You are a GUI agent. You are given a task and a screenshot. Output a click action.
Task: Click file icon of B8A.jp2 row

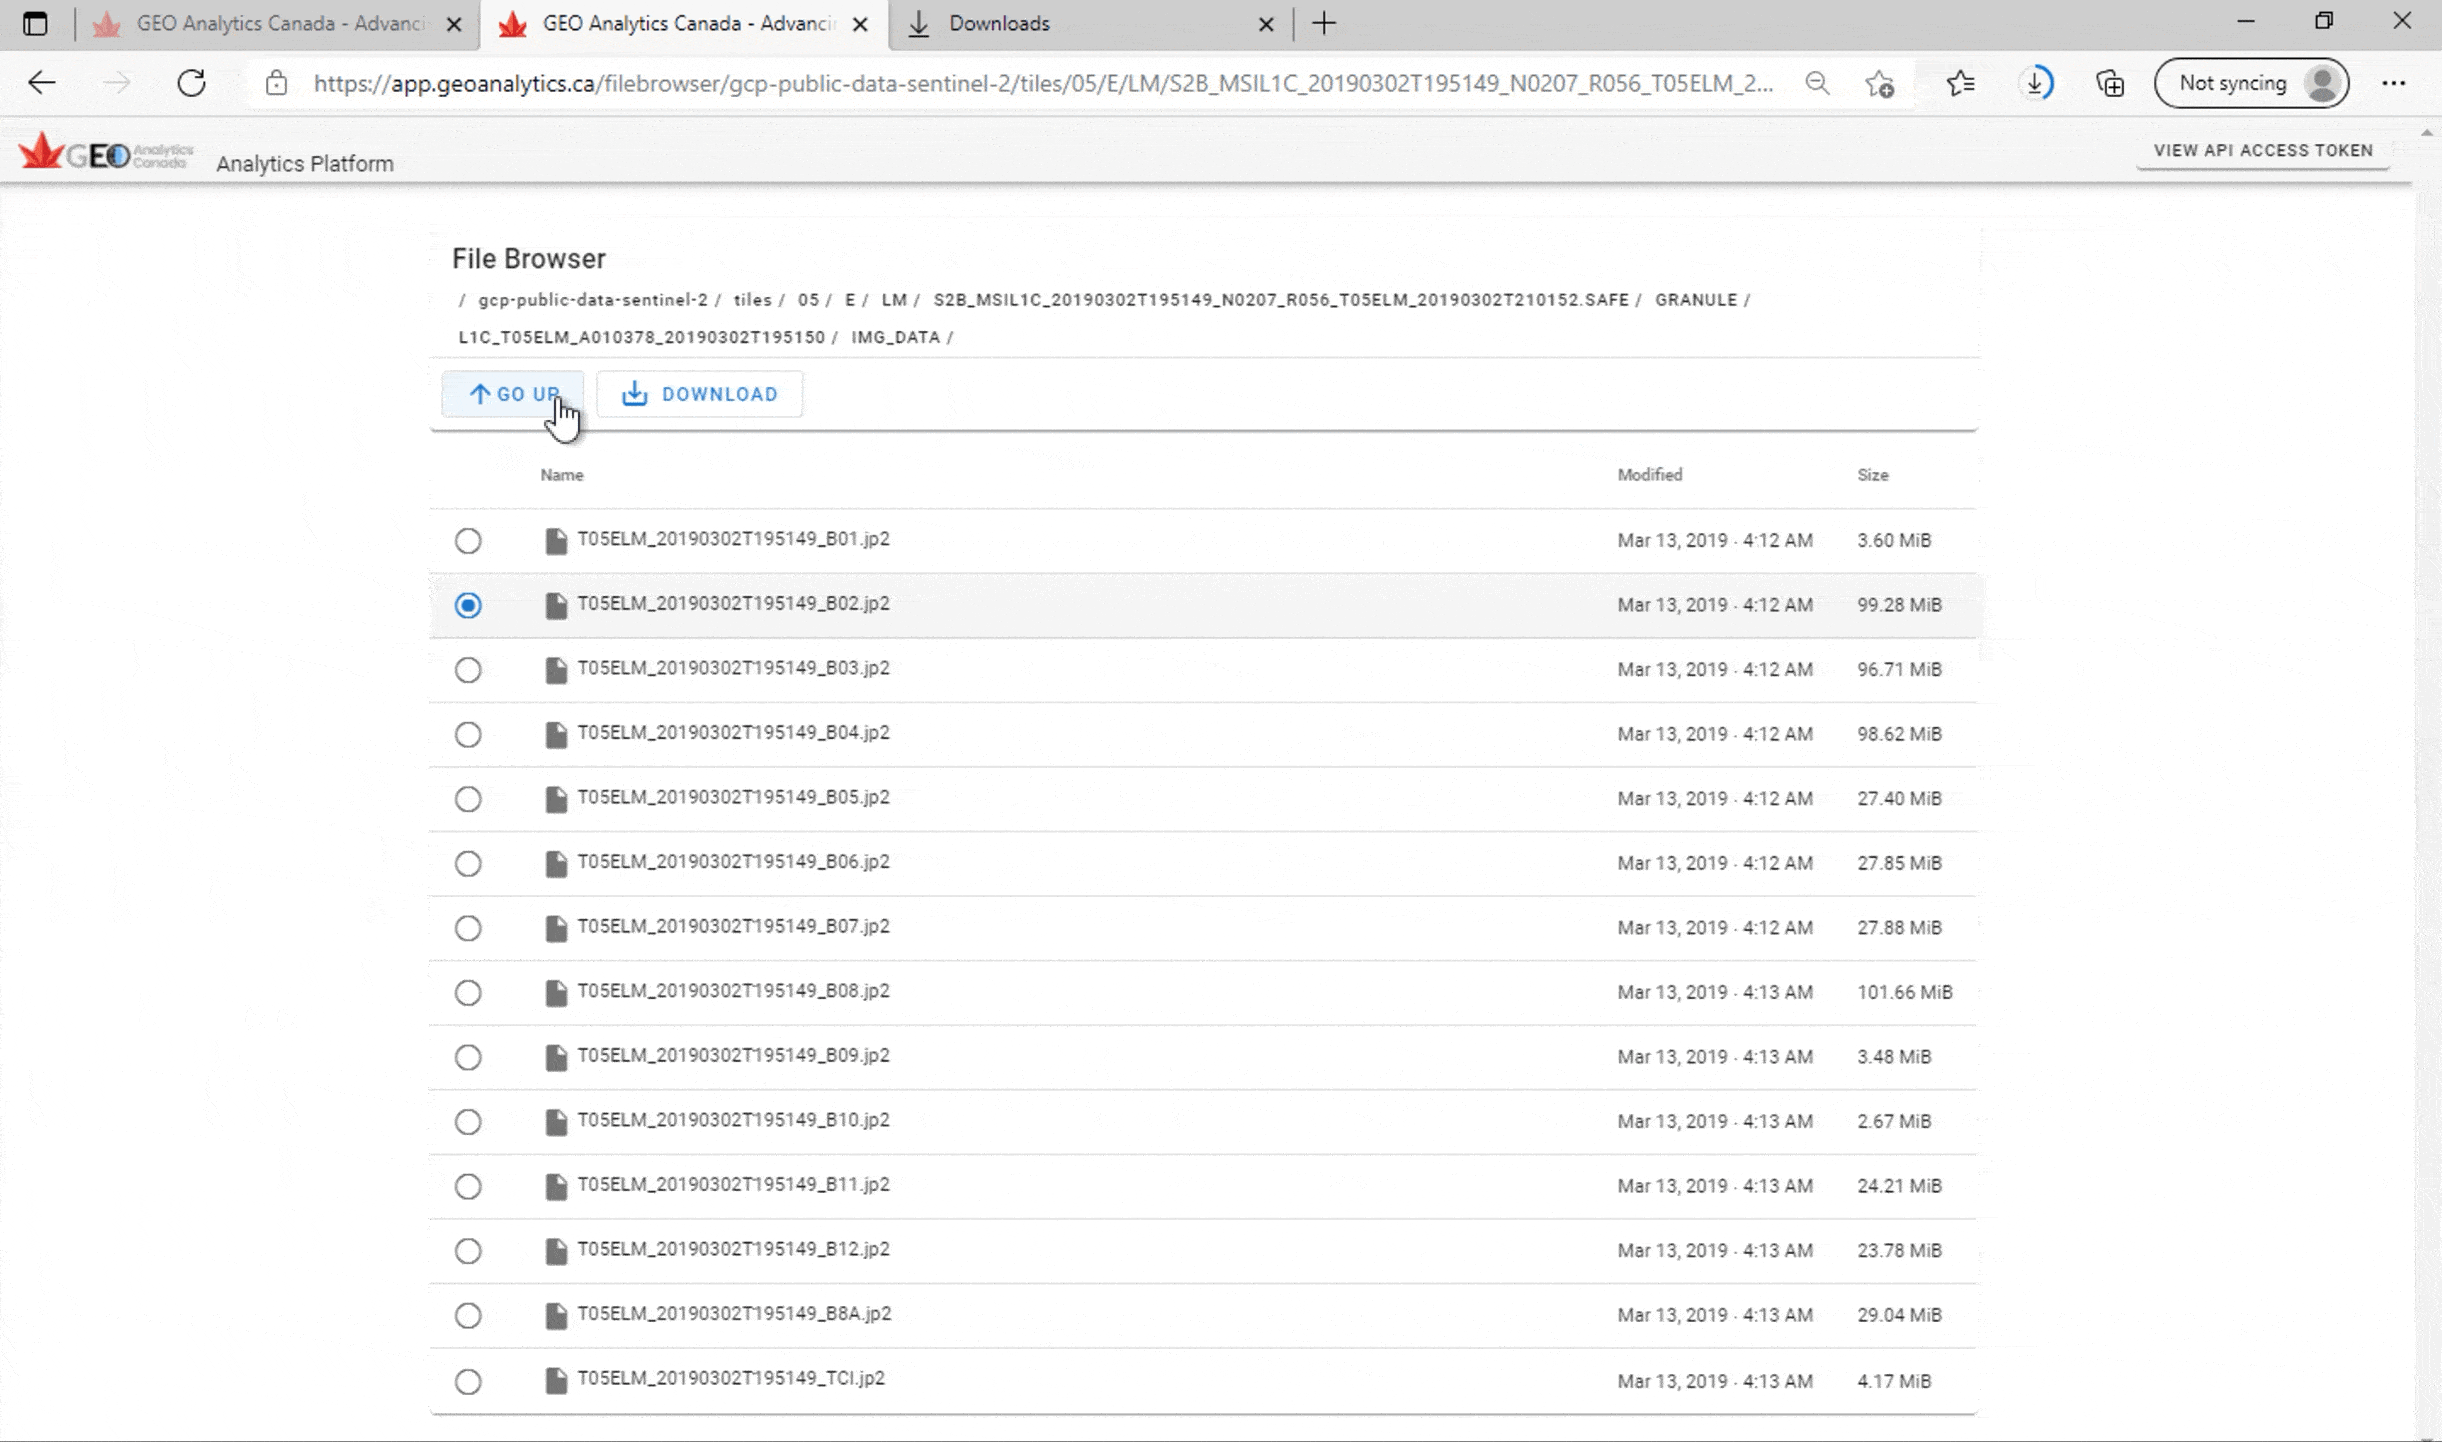click(556, 1316)
